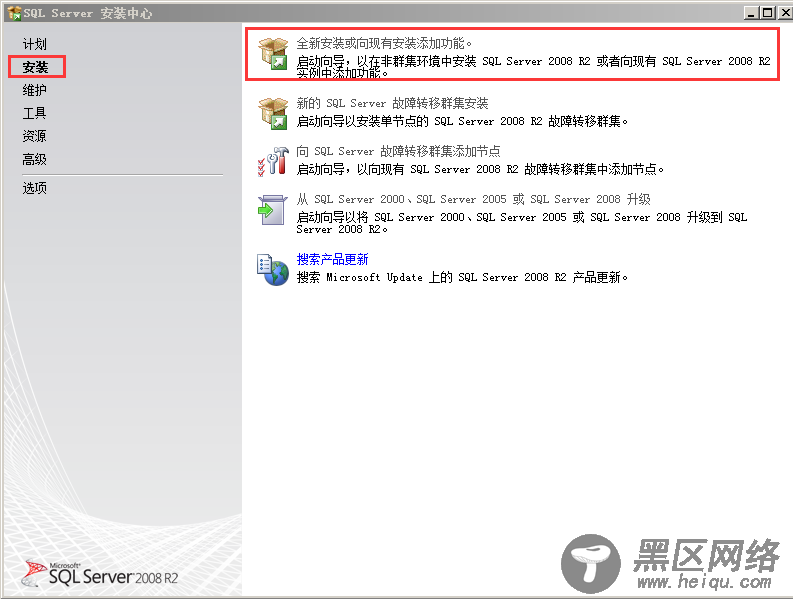Click the search product updates globe icon
The height and width of the screenshot is (599, 793).
point(273,270)
